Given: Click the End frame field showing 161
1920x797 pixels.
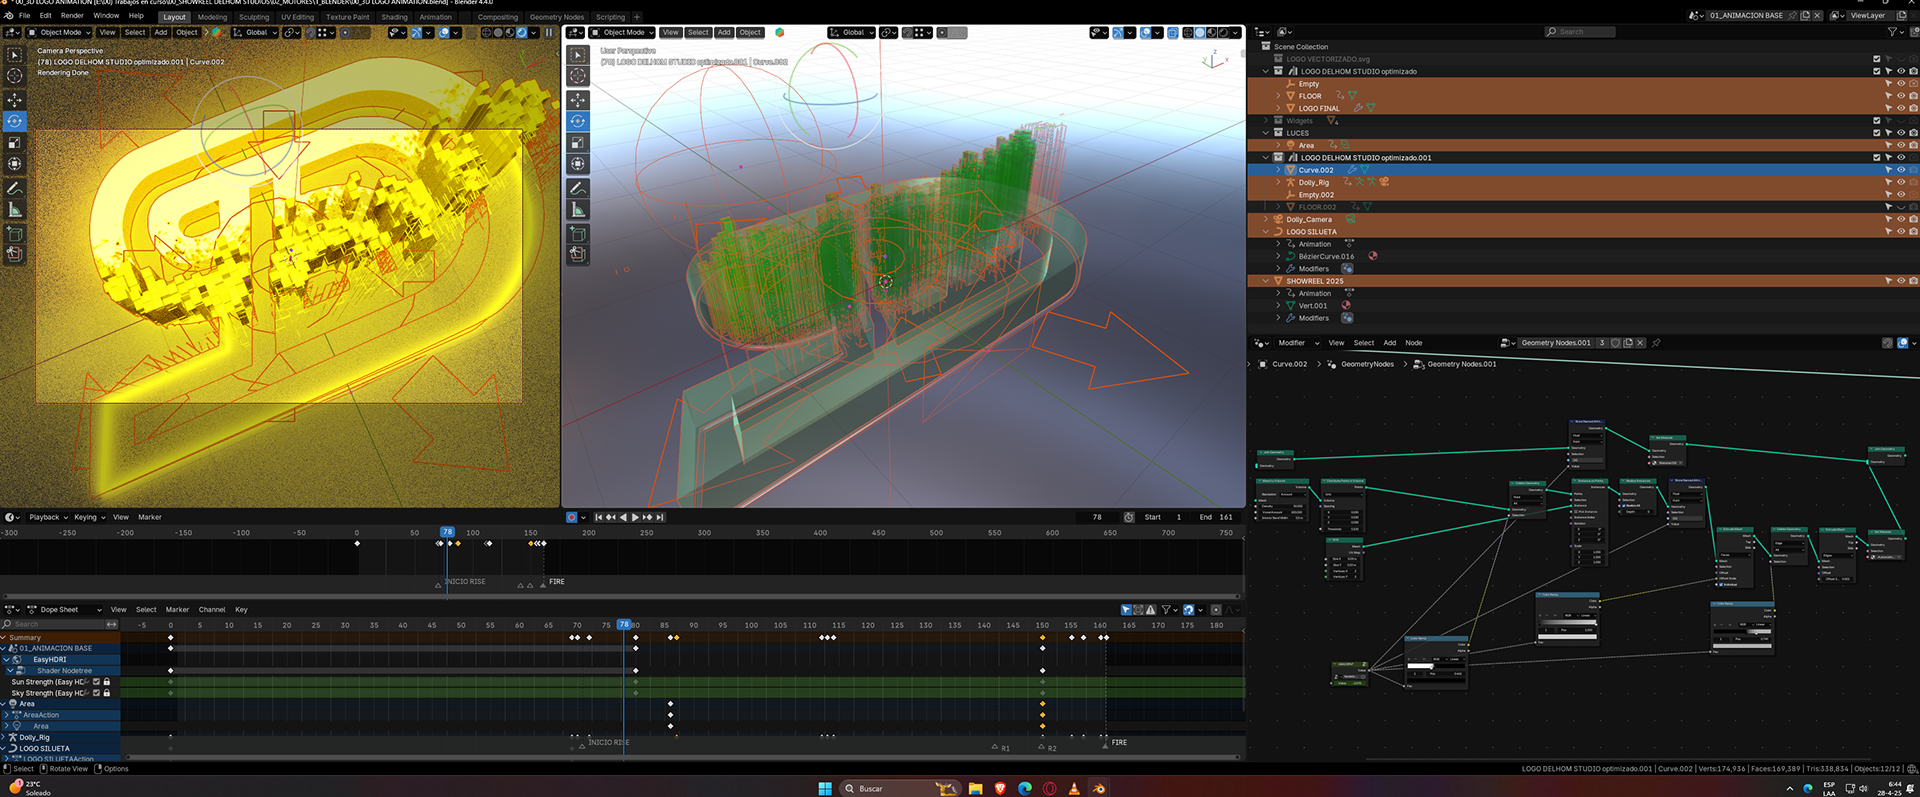Looking at the screenshot, I should tap(1218, 517).
